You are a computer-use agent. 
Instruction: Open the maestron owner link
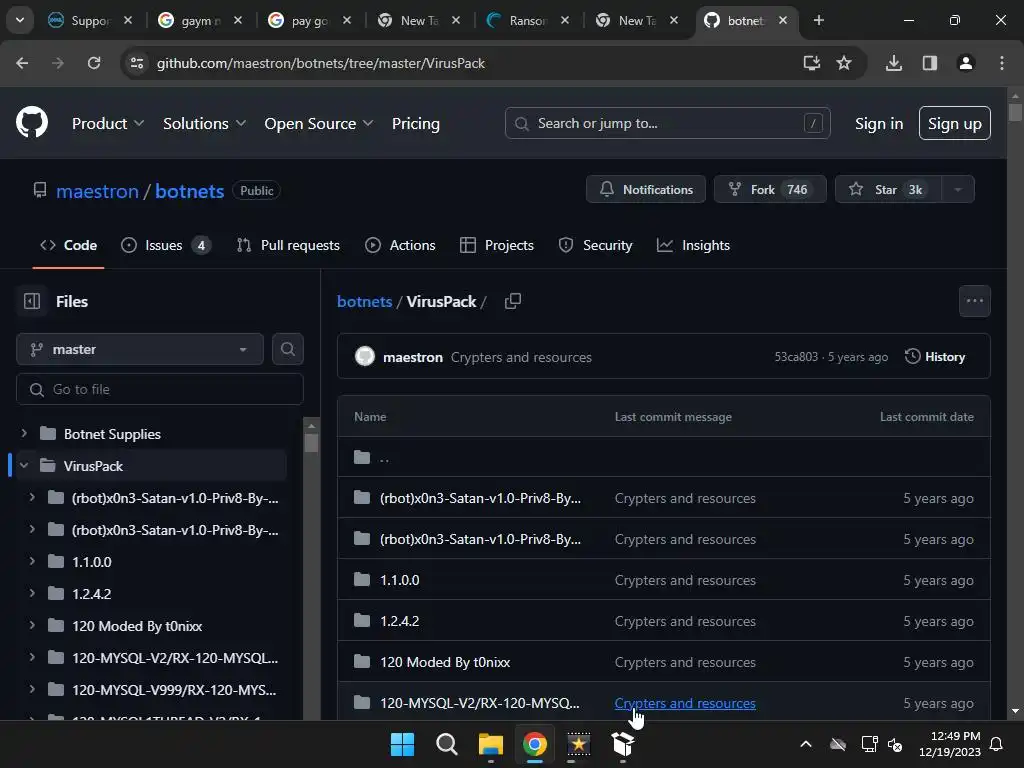click(97, 191)
